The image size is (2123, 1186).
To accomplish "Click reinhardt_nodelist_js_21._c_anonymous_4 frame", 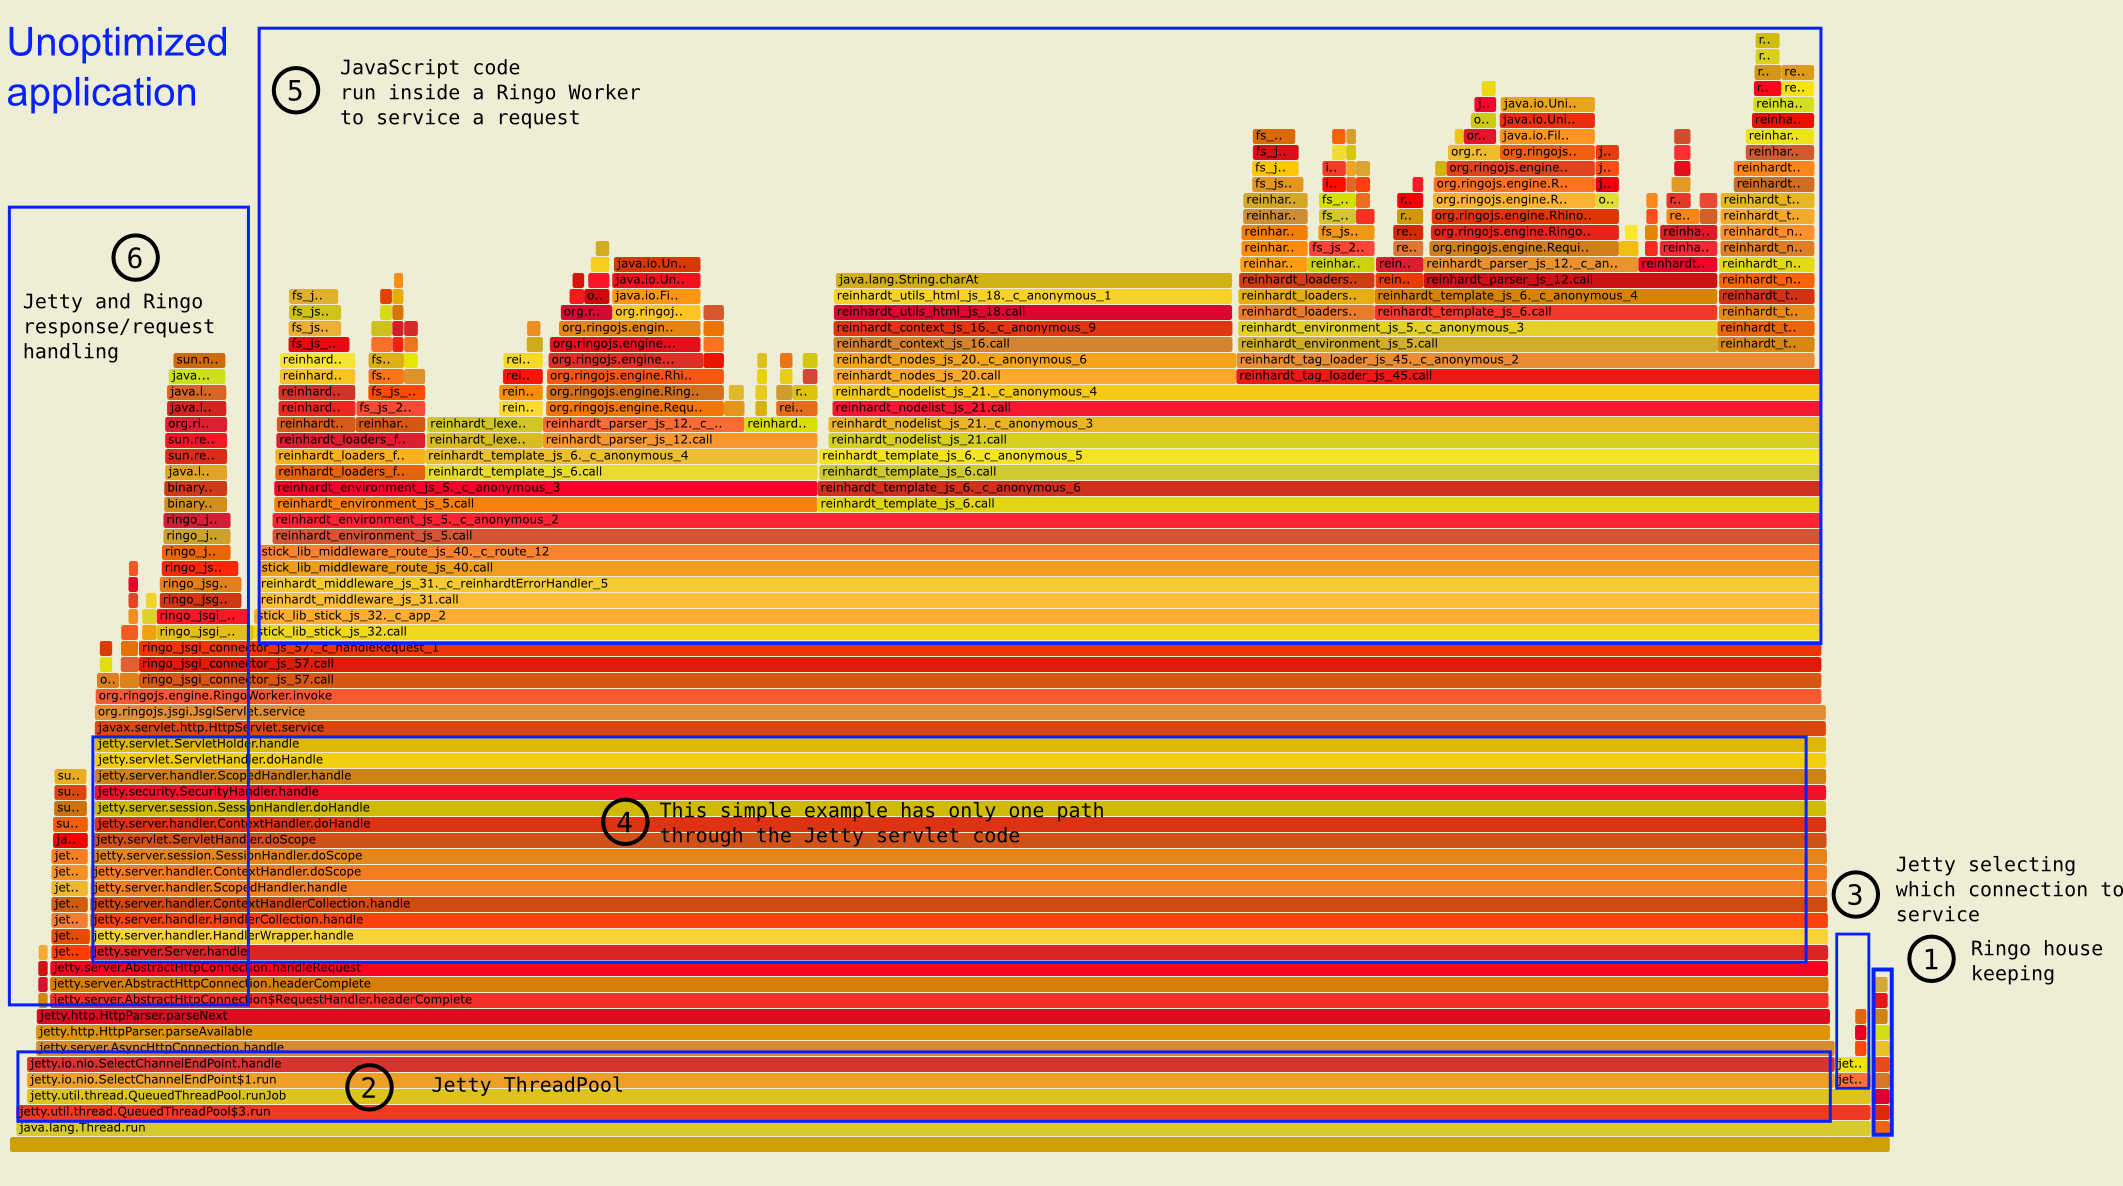I will (x=1326, y=392).
